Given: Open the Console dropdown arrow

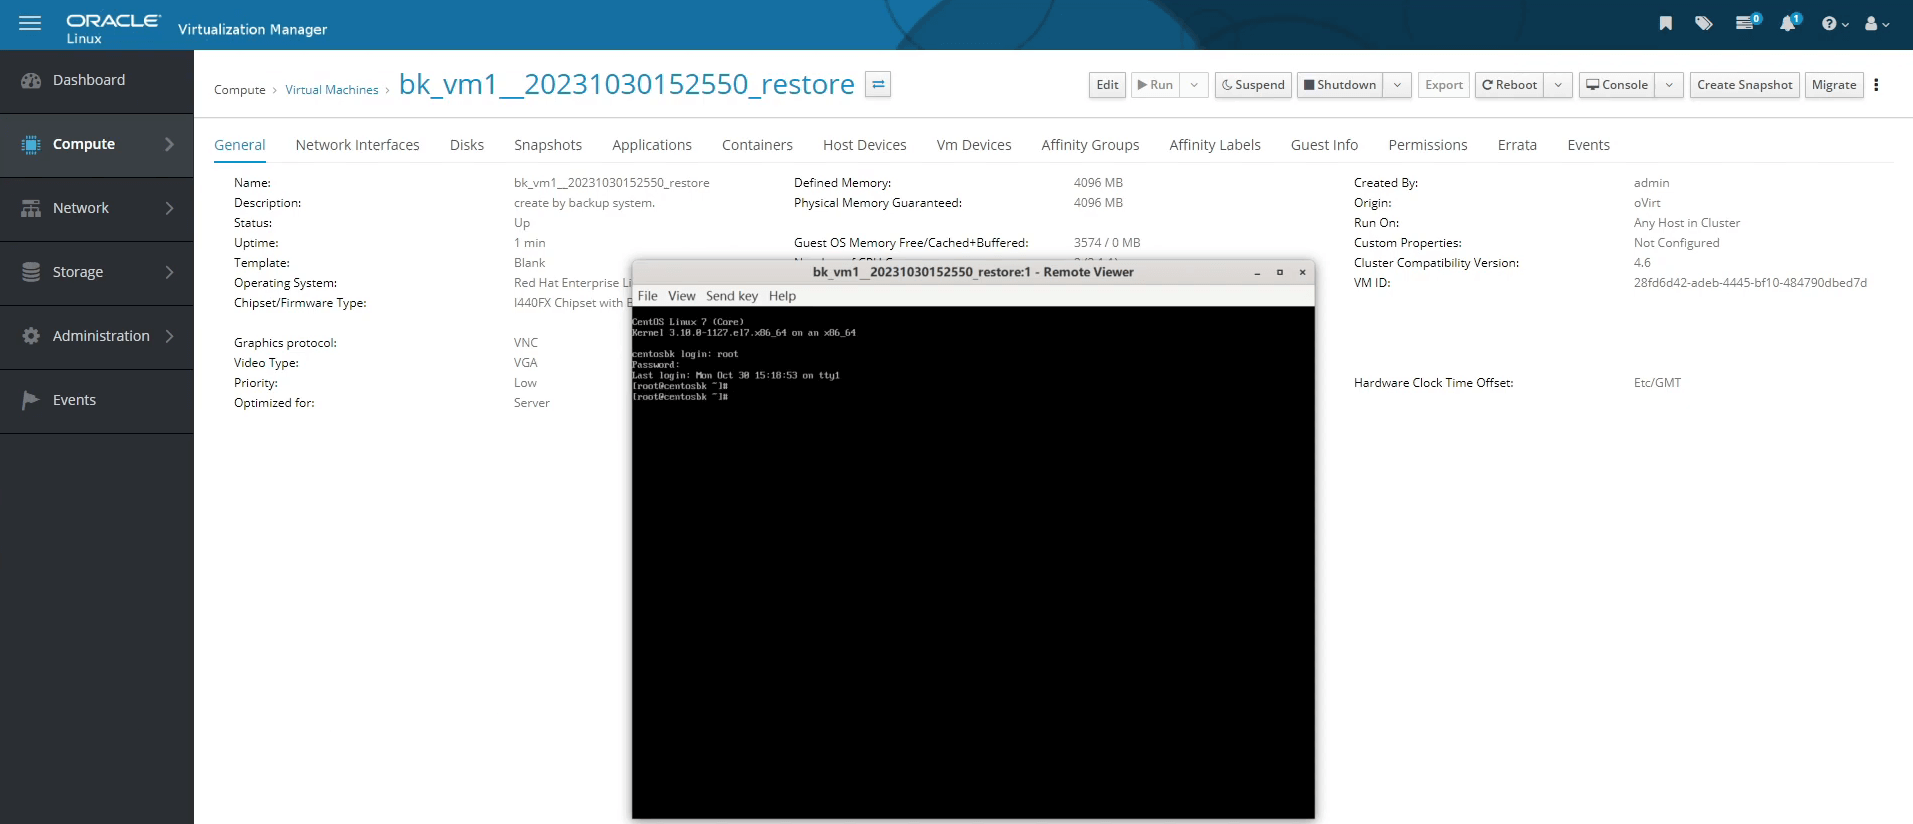Looking at the screenshot, I should (x=1669, y=85).
